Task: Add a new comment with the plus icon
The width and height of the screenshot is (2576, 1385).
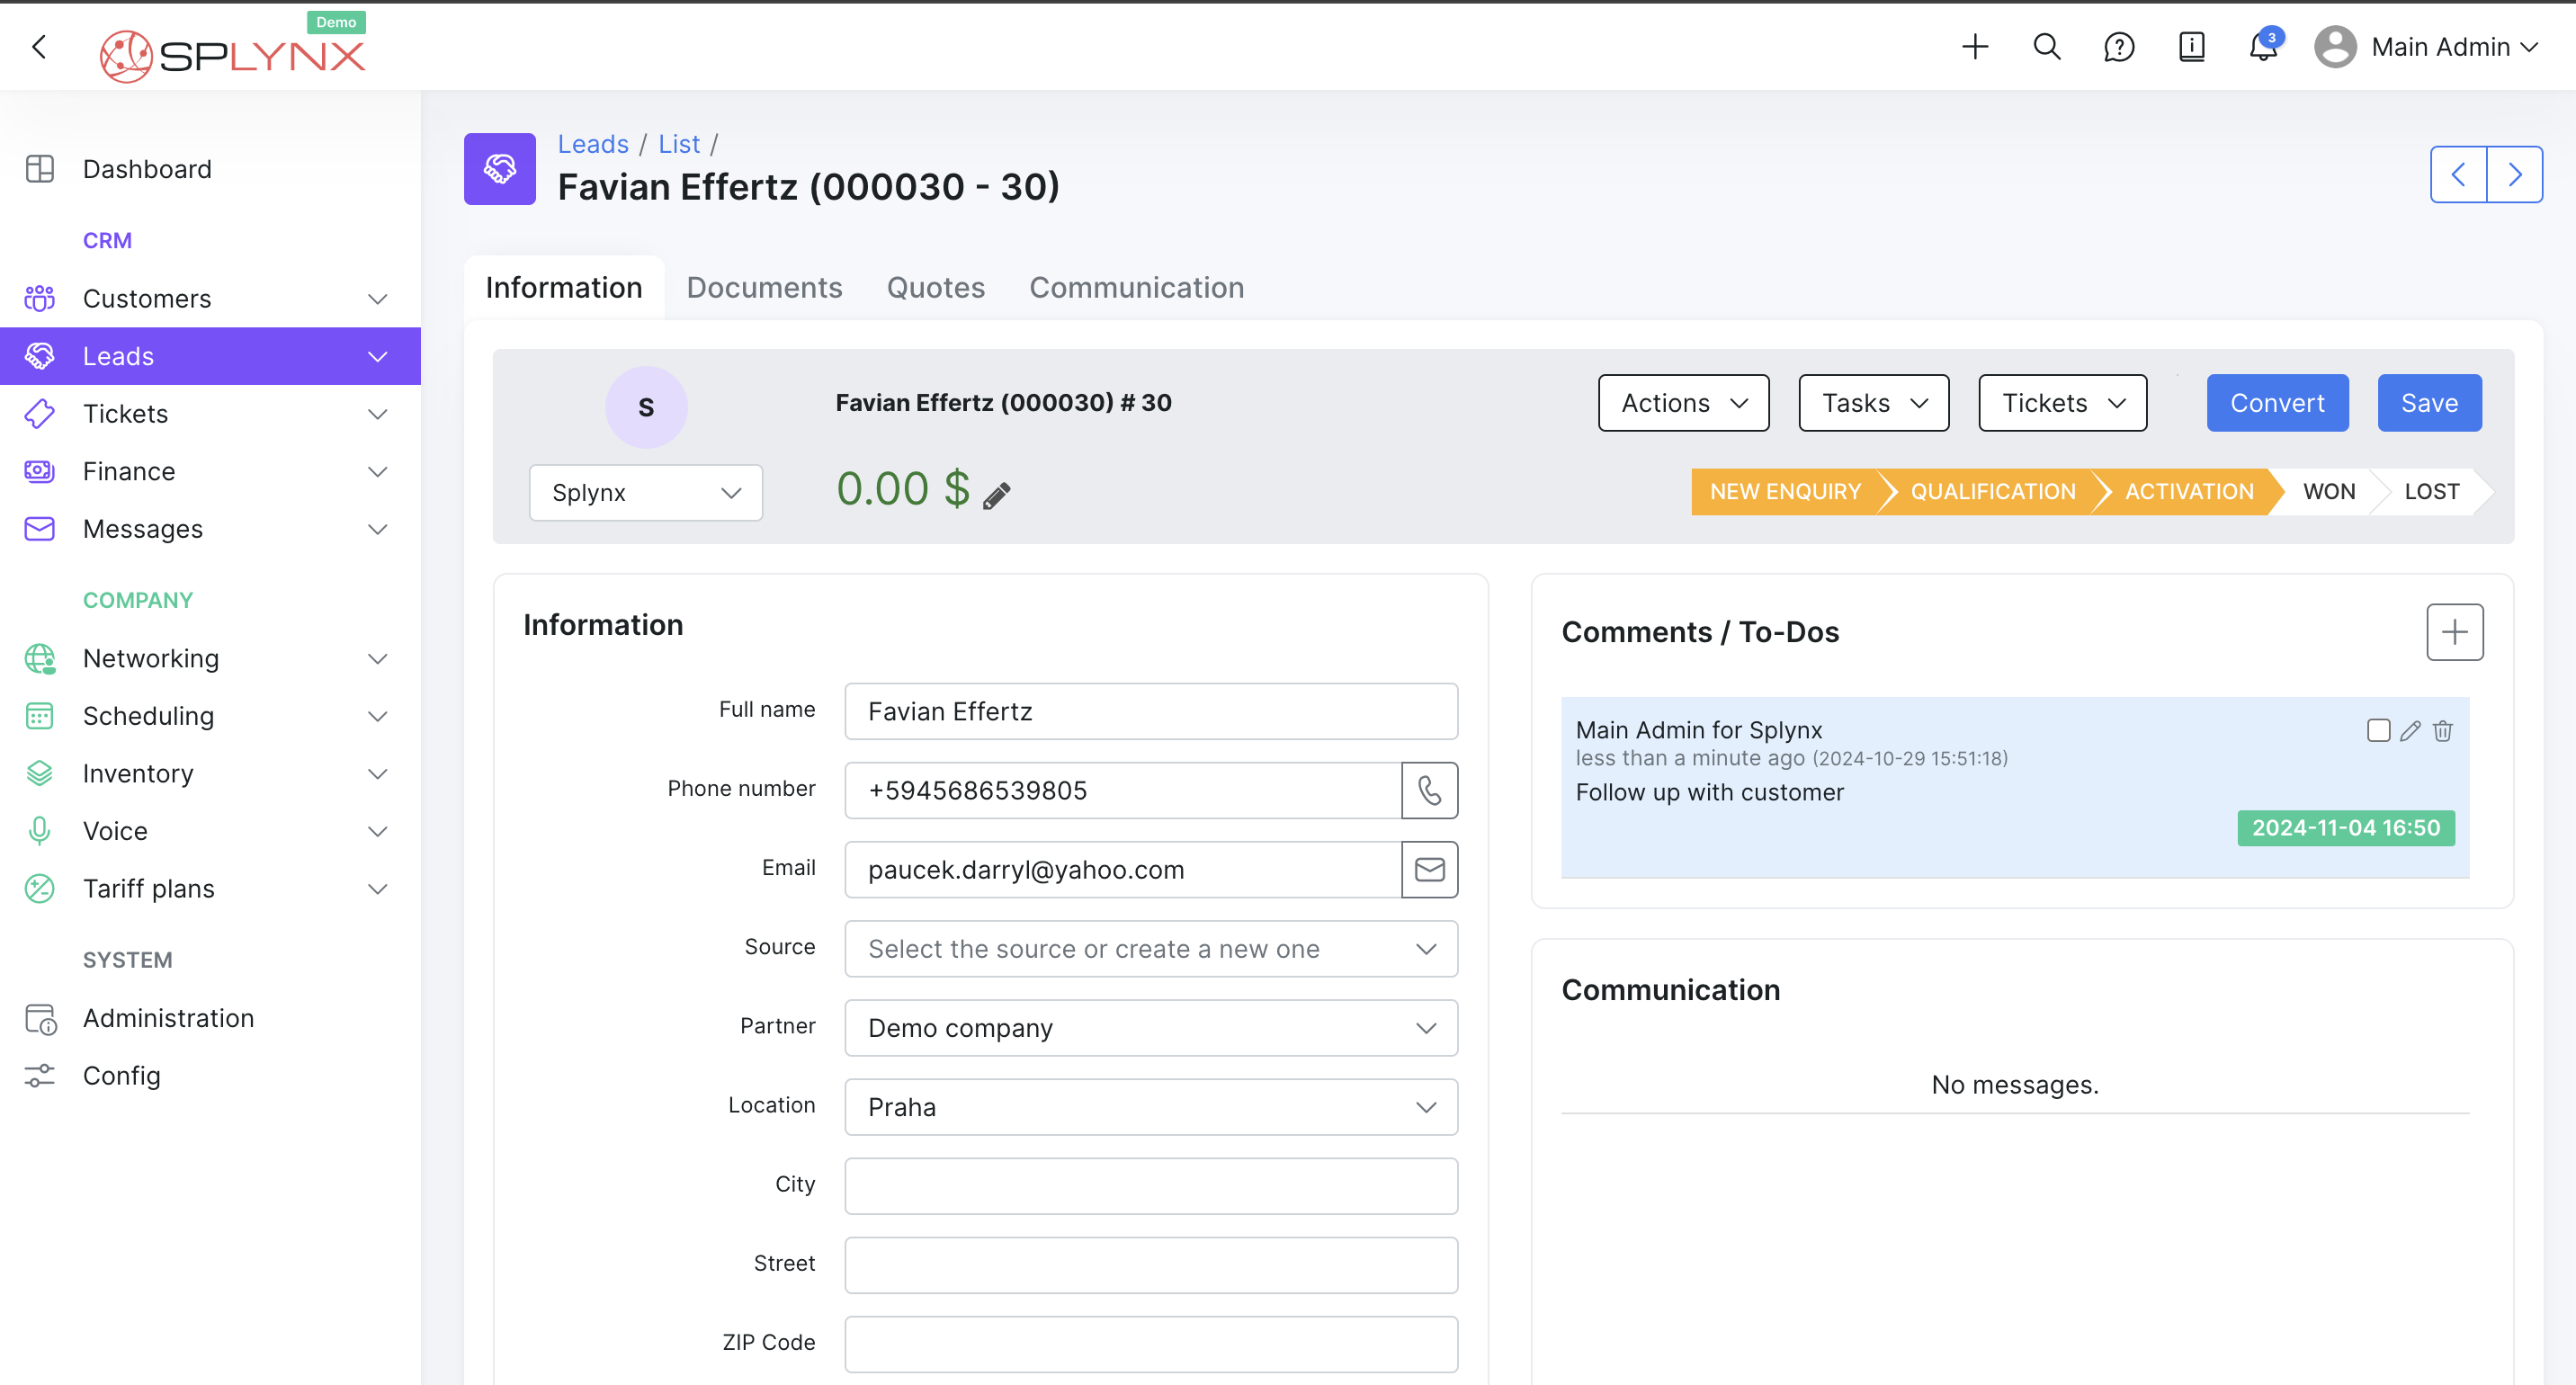Action: pyautogui.click(x=2454, y=632)
